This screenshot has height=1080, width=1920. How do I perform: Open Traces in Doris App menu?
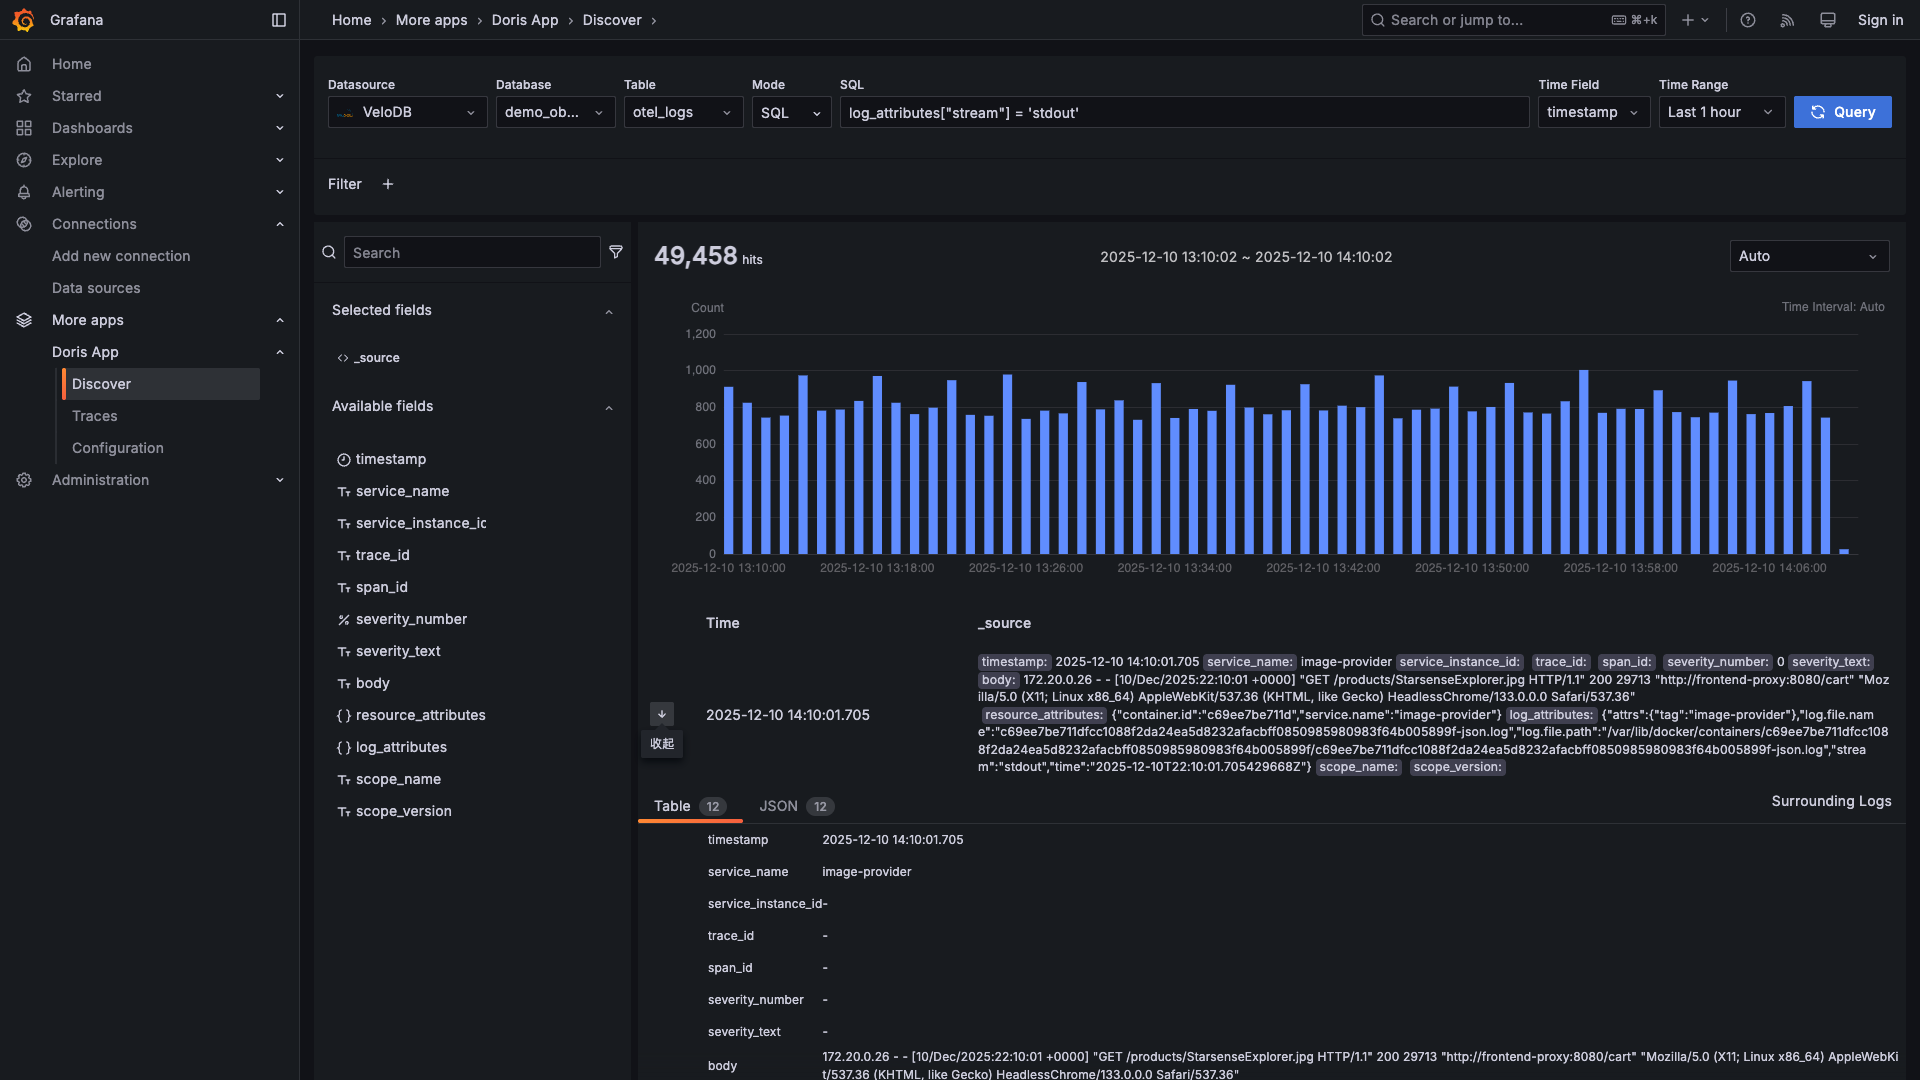point(95,416)
